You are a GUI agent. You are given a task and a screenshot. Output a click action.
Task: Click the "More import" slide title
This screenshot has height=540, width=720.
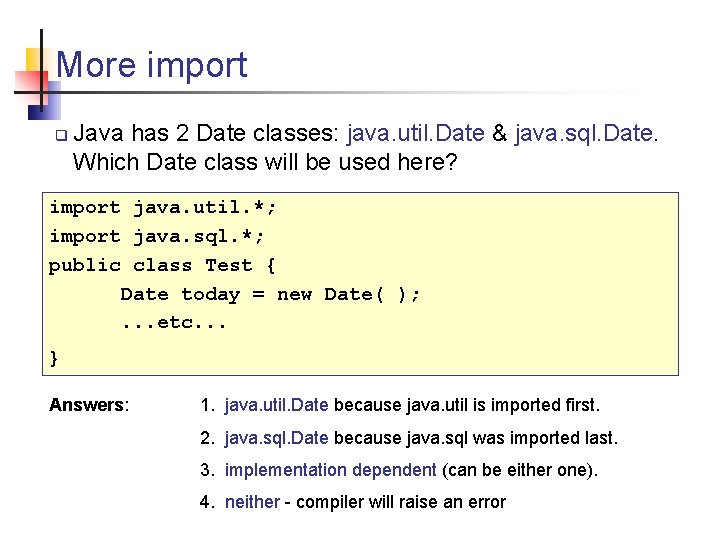point(152,65)
